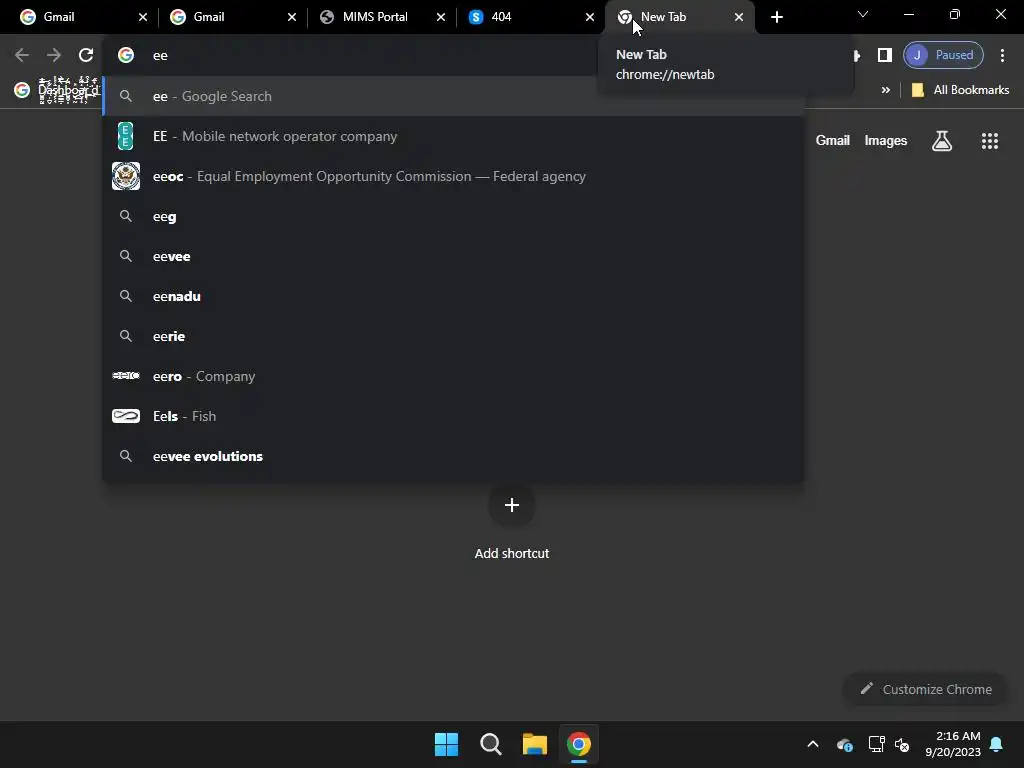Open tab search chevron in title bar
The height and width of the screenshot is (768, 1024).
pyautogui.click(x=863, y=14)
